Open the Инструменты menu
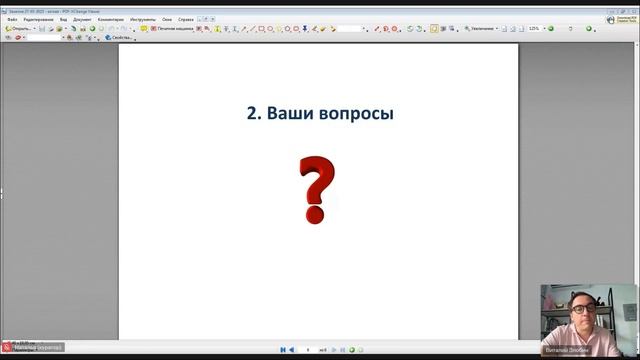This screenshot has height=360, width=640. pyautogui.click(x=143, y=20)
